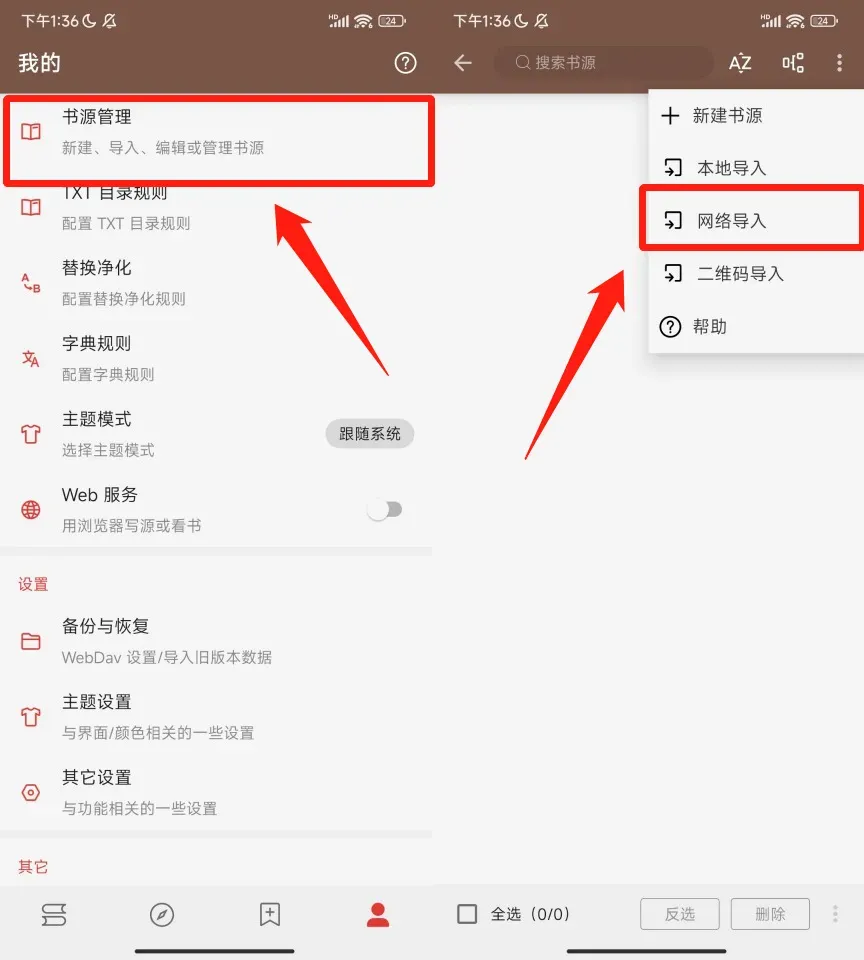
Task: Open 替换净化 settings
Action: pyautogui.click(x=216, y=283)
